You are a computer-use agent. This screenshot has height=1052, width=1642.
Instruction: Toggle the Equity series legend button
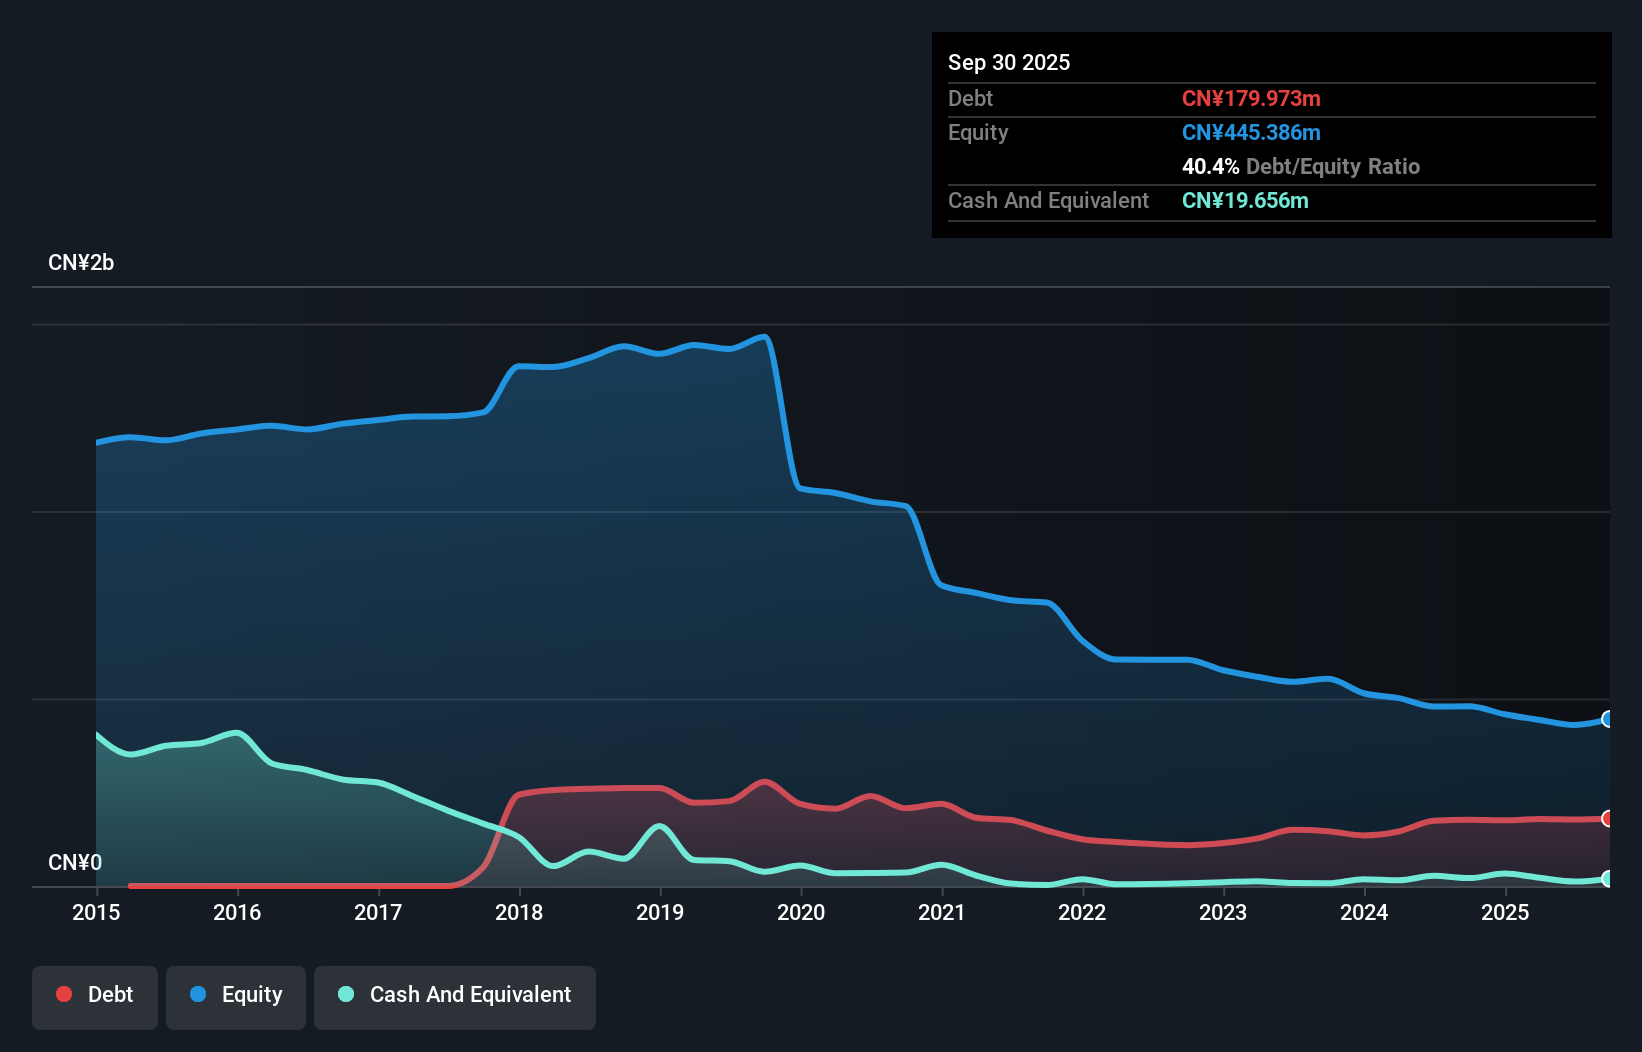236,997
